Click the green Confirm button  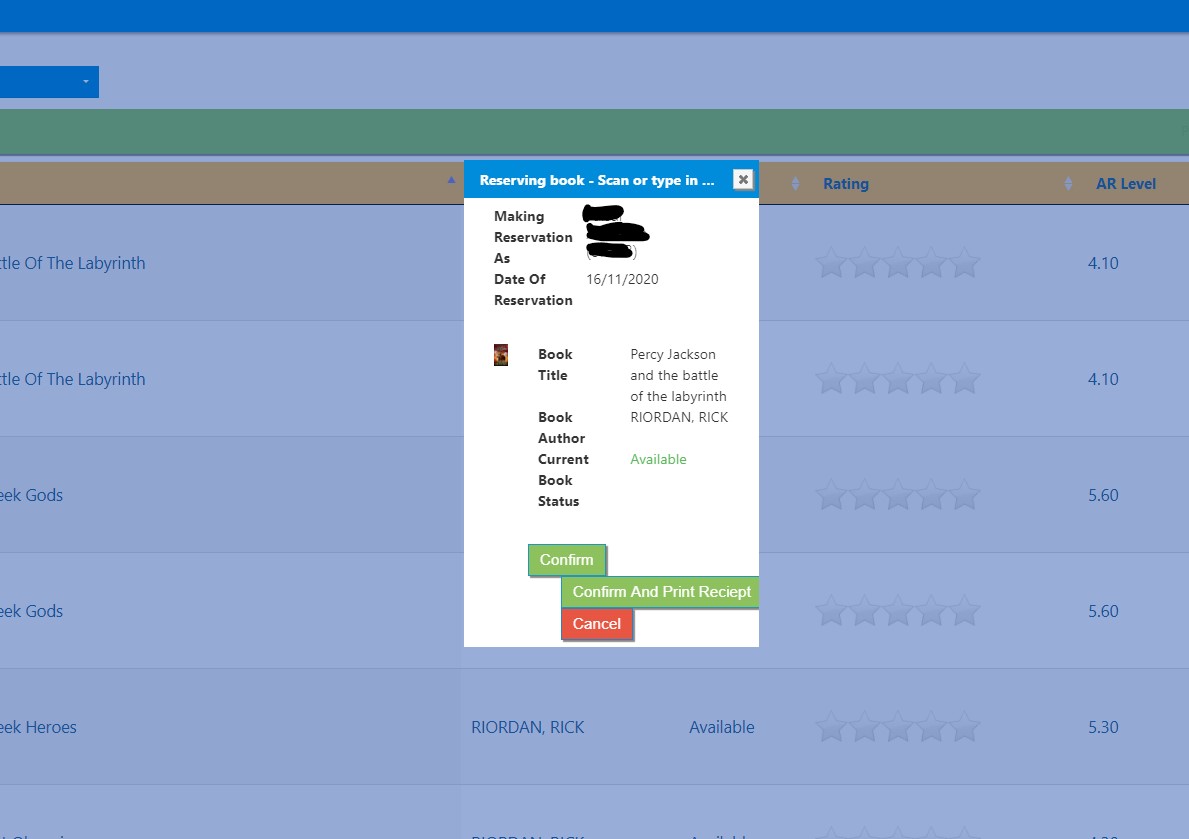tap(566, 560)
